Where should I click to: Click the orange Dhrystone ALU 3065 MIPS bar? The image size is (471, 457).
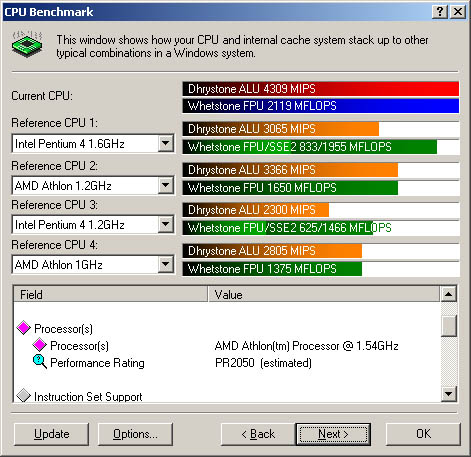point(281,129)
